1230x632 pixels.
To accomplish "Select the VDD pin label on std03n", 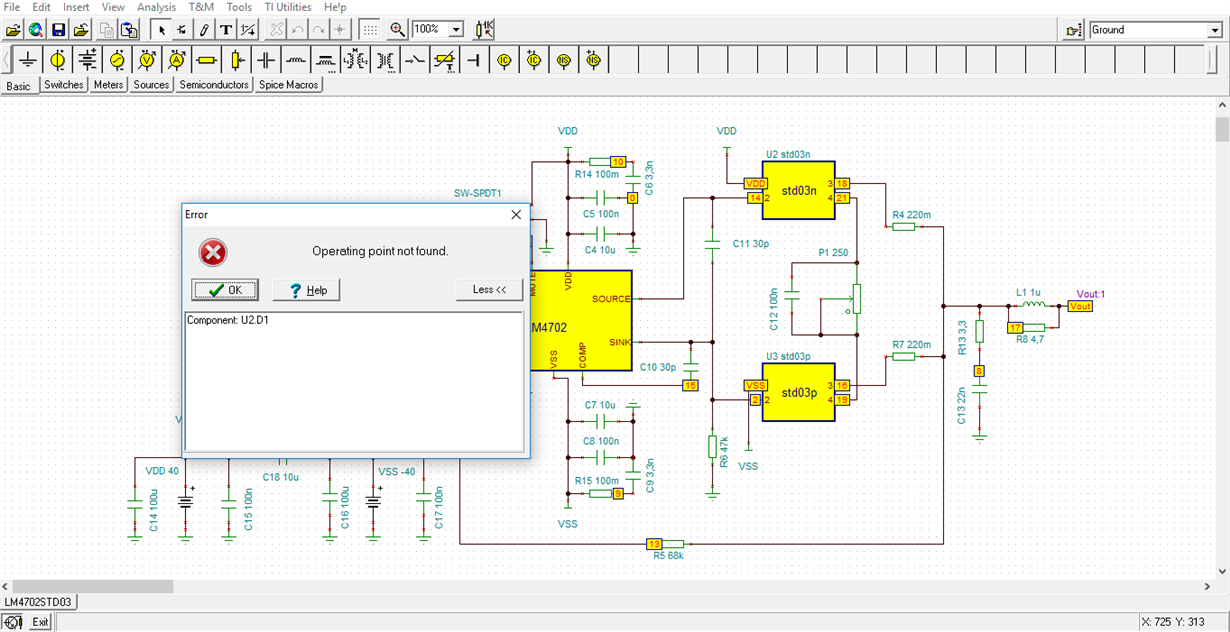I will (755, 184).
